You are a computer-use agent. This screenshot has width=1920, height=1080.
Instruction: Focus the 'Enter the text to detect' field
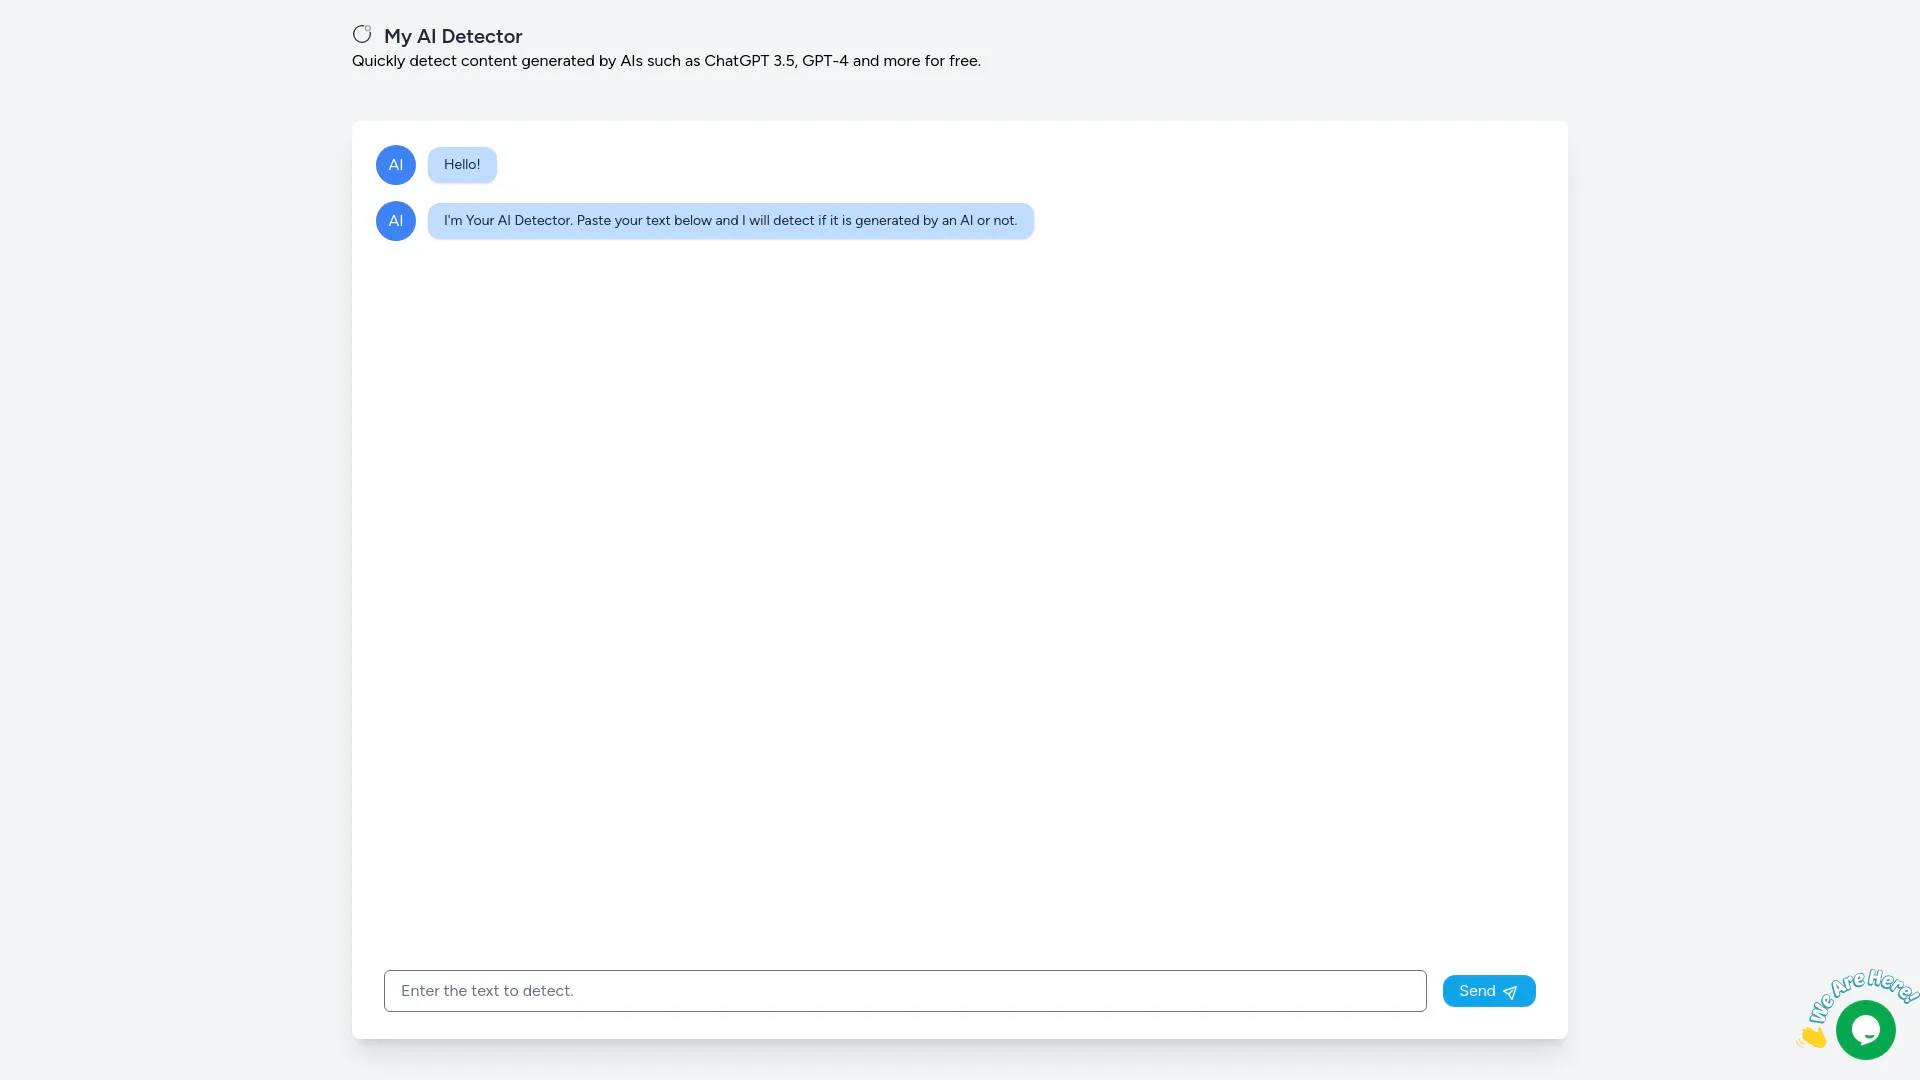tap(905, 991)
